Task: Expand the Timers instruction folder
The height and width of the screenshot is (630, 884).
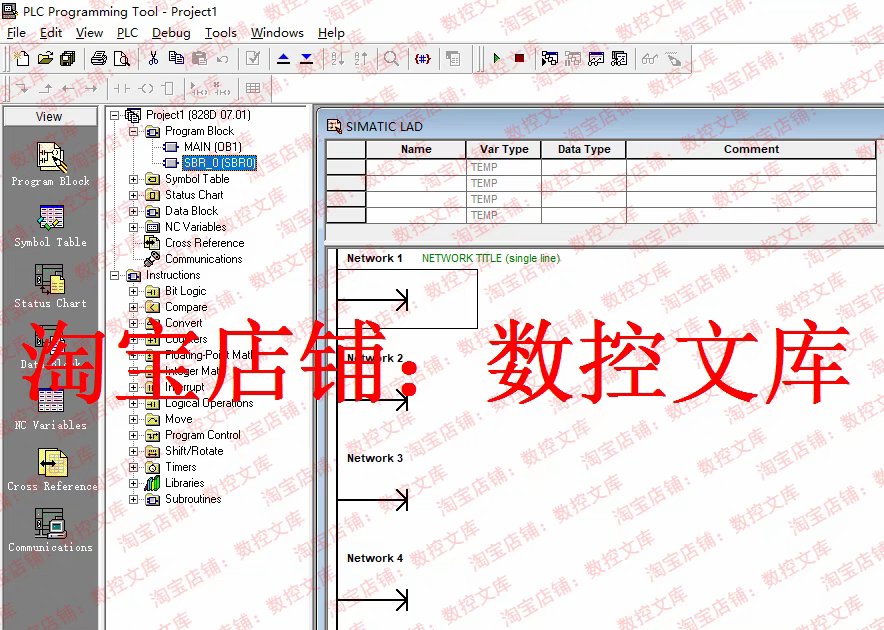Action: point(134,468)
